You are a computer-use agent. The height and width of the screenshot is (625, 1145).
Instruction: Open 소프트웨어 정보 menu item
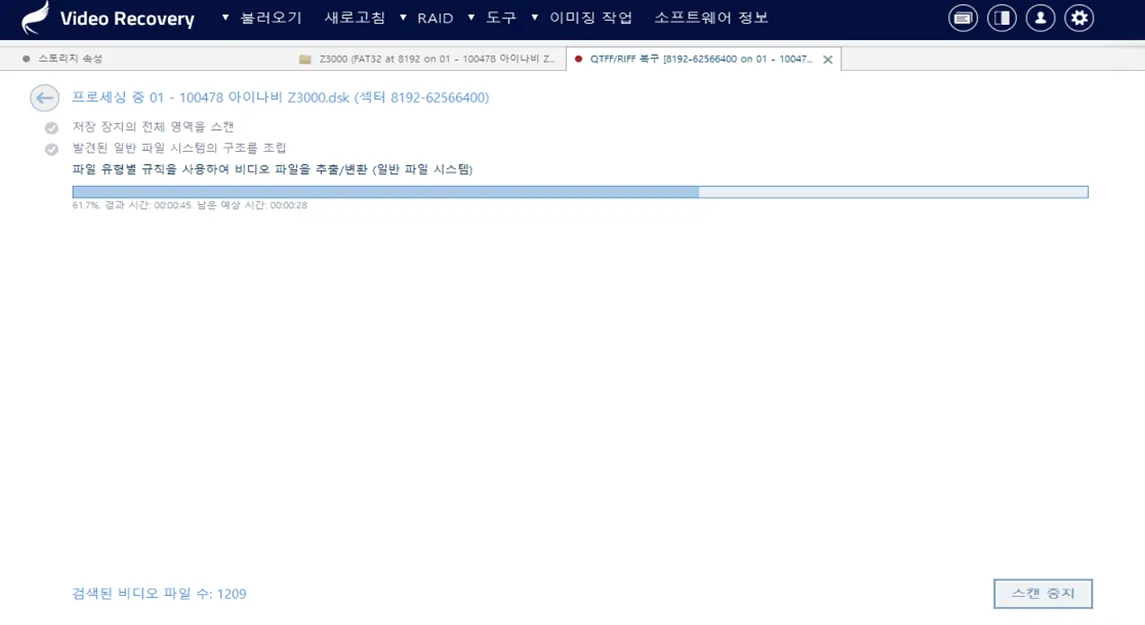point(711,18)
